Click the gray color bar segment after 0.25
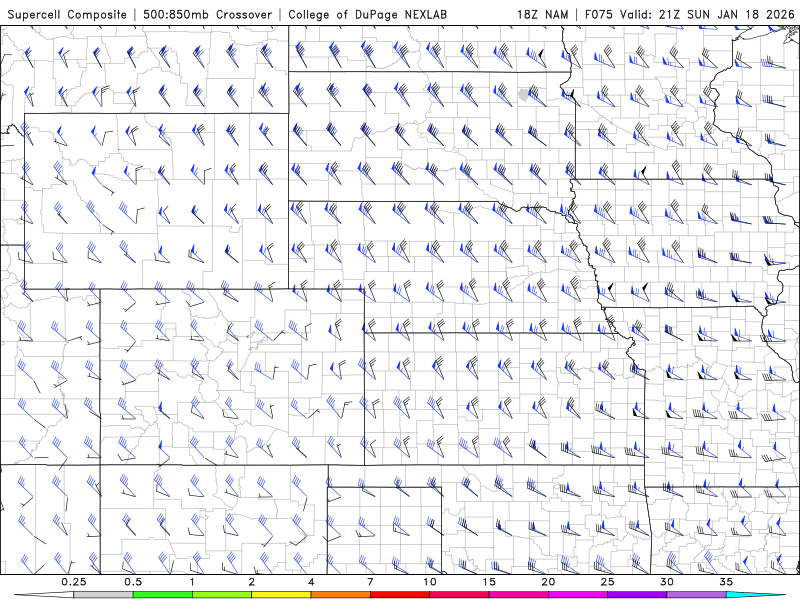Viewport: 800px width, 600px height. pyautogui.click(x=103, y=595)
